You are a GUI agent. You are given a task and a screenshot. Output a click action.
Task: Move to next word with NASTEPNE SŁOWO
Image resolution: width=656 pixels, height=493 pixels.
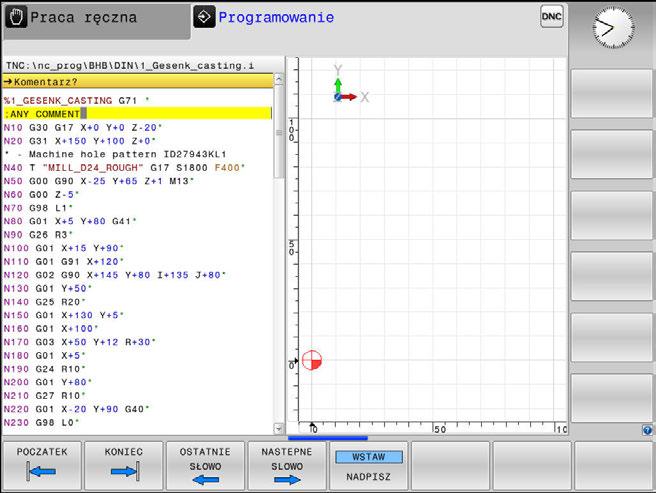click(x=287, y=465)
